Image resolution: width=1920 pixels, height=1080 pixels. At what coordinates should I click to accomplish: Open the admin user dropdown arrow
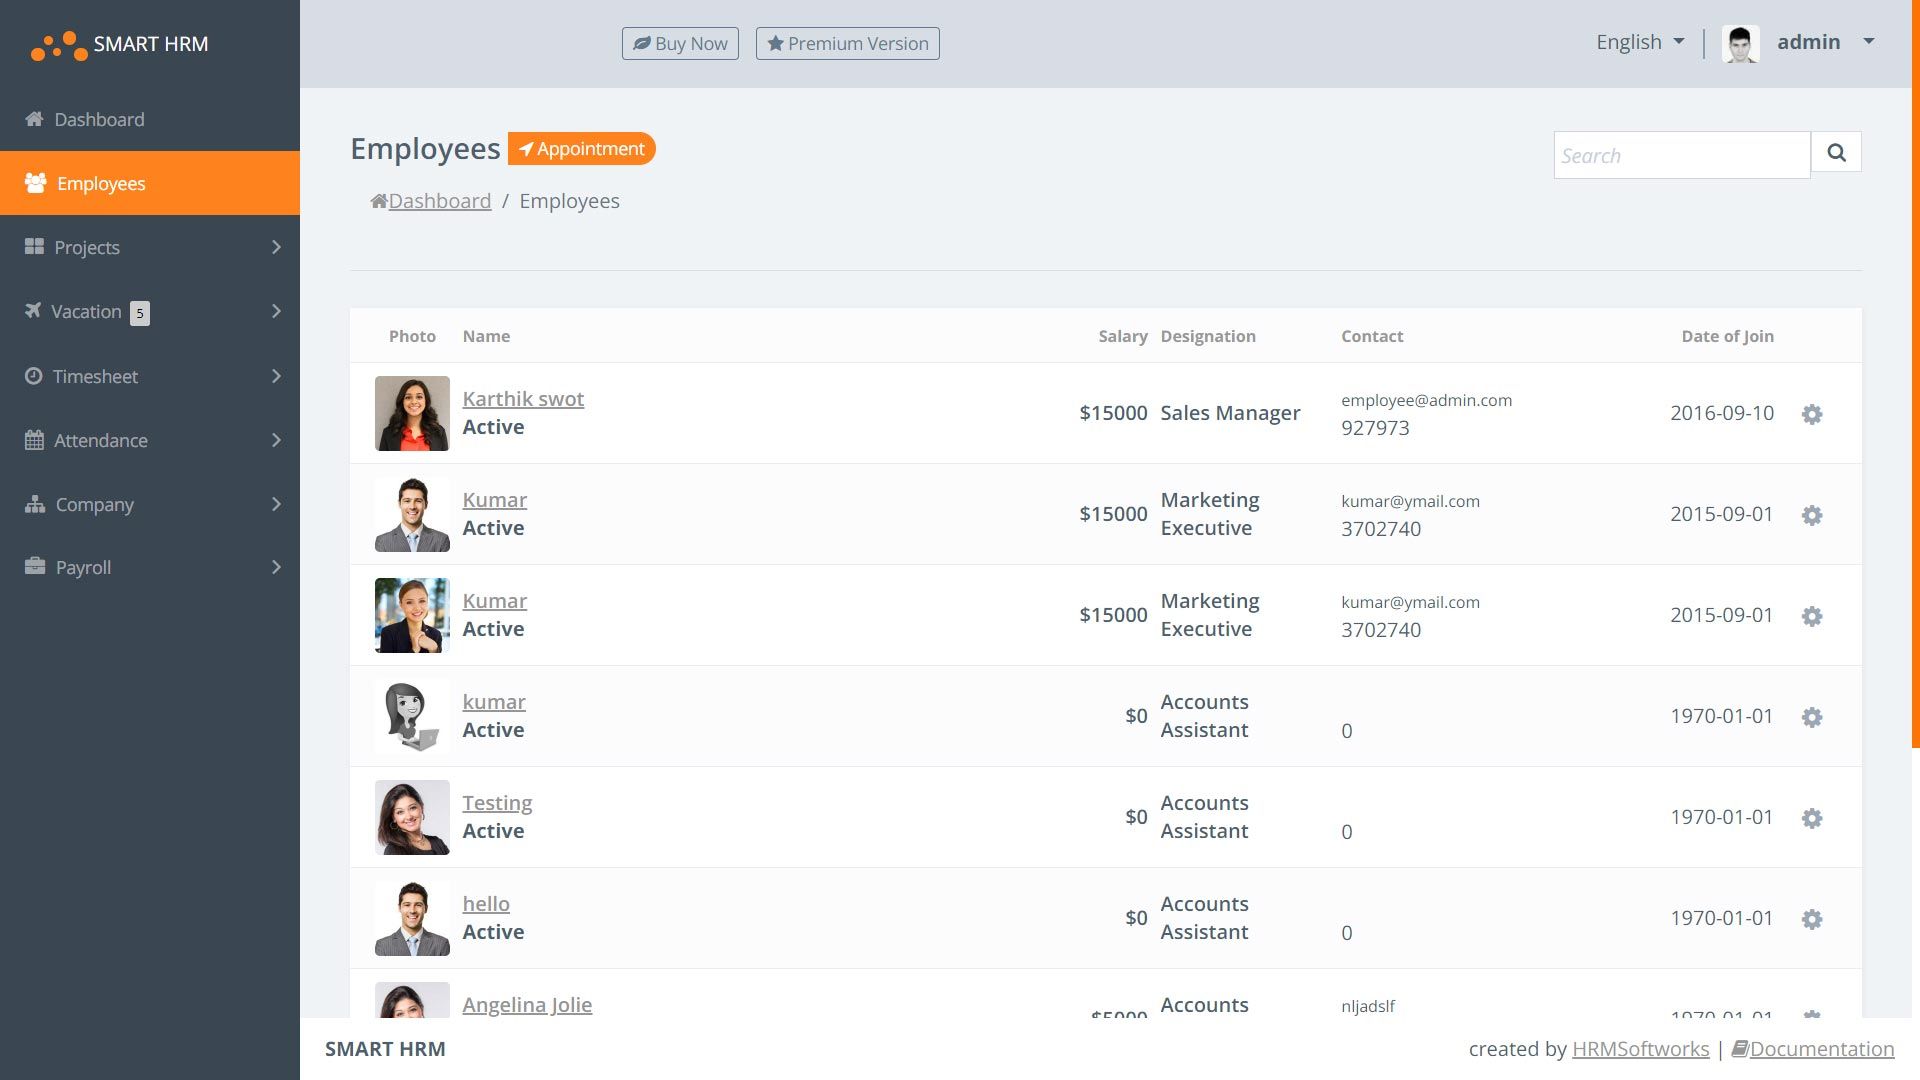[1868, 42]
